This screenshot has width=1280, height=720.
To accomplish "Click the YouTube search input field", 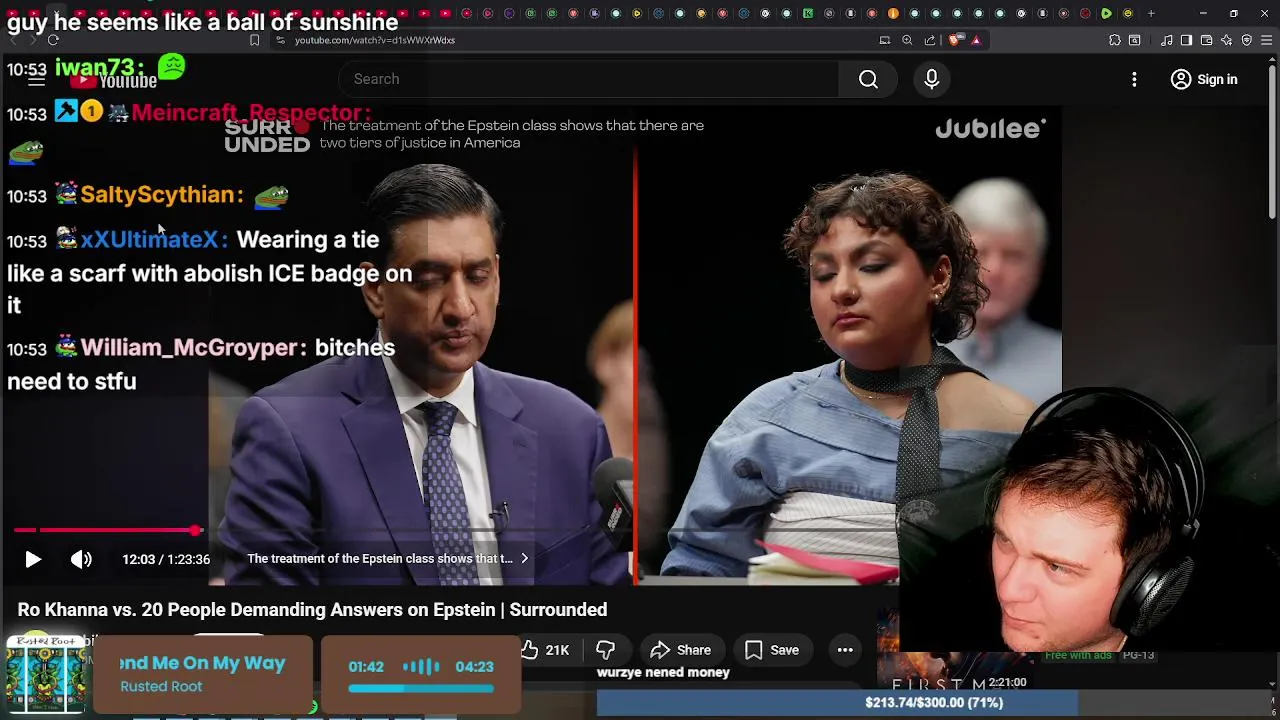I will [590, 79].
